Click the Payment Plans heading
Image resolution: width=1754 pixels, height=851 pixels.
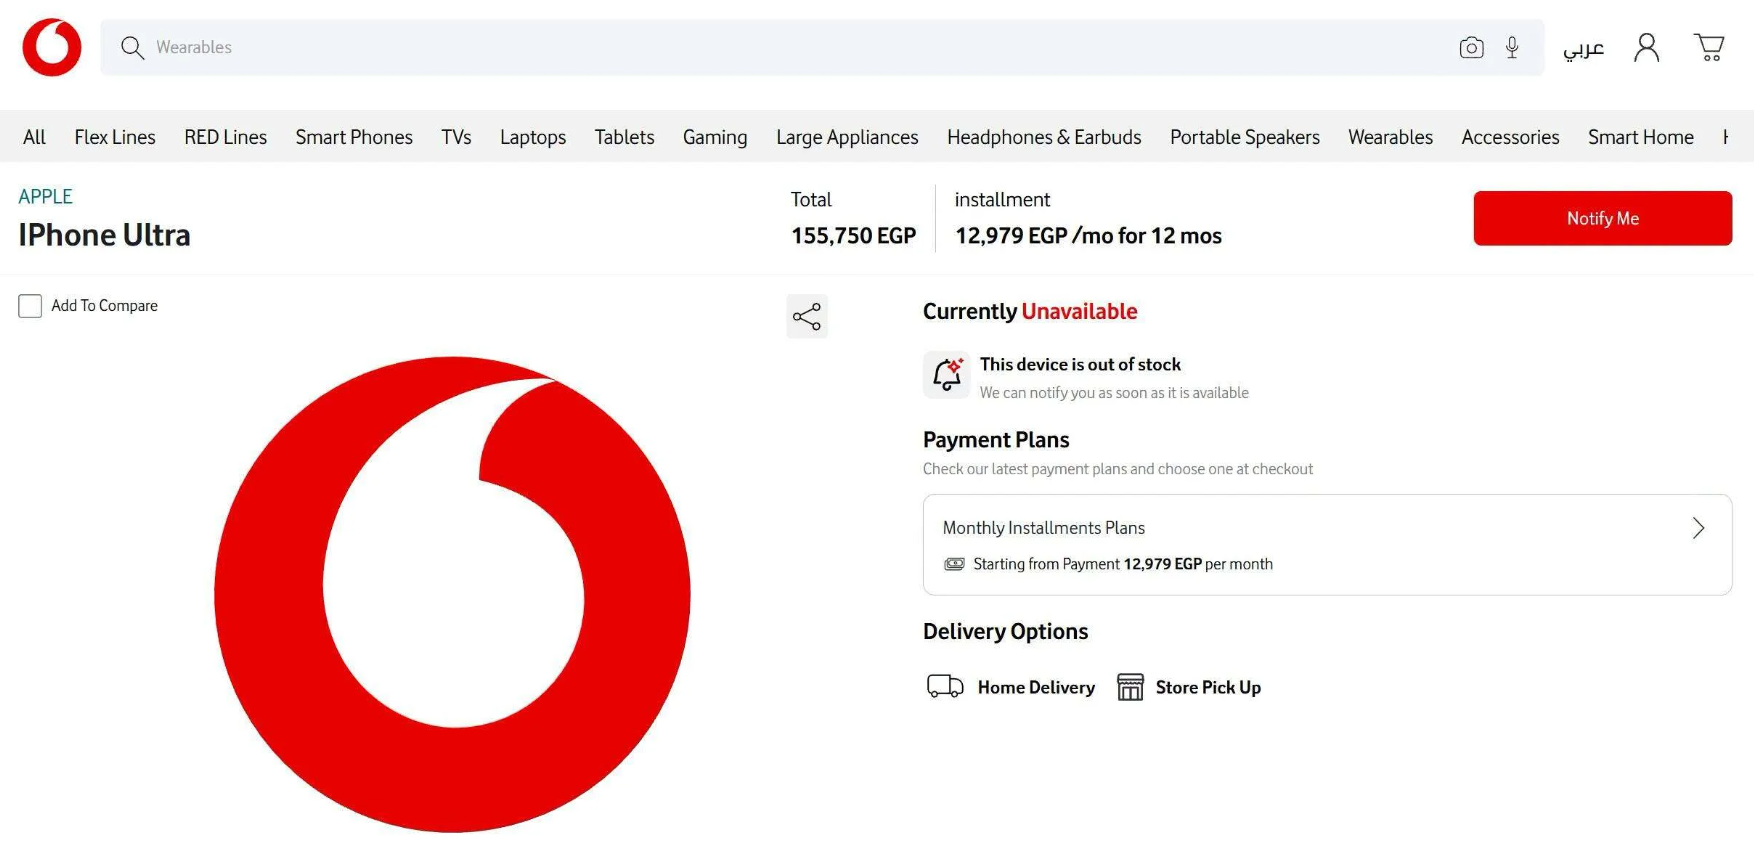pos(996,440)
